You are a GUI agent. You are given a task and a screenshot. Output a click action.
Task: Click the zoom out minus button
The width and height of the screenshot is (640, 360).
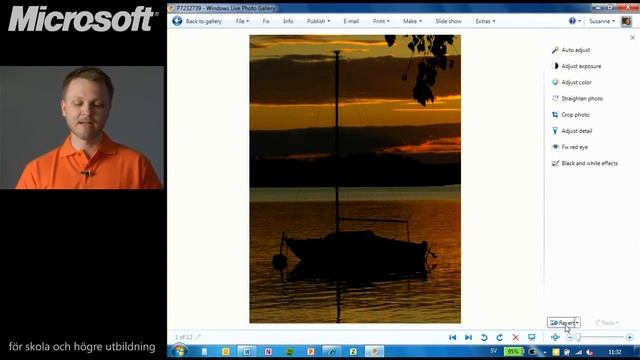coord(570,338)
